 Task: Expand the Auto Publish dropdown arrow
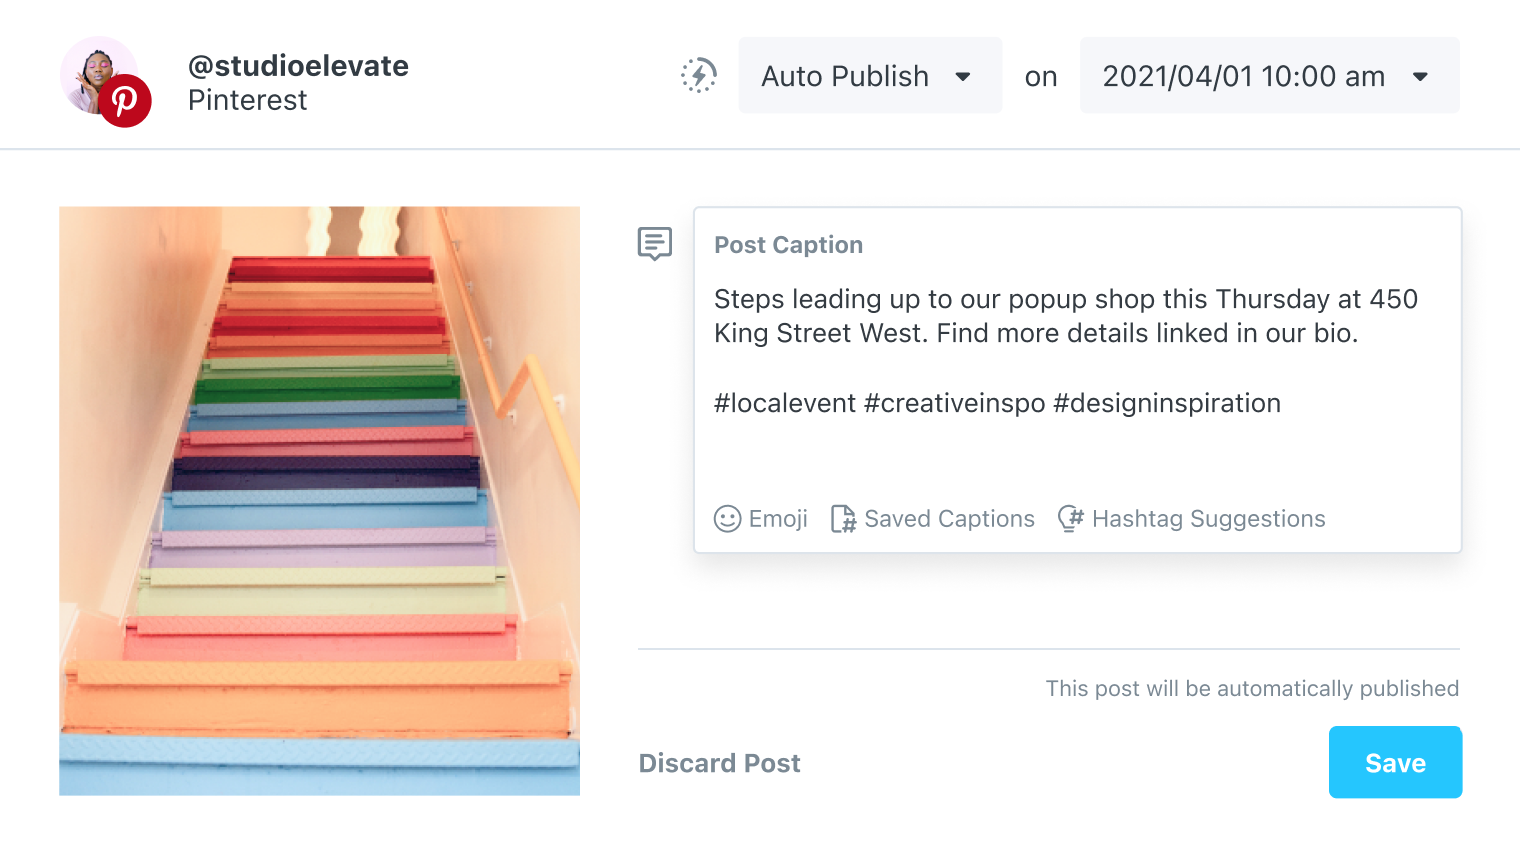tap(963, 77)
